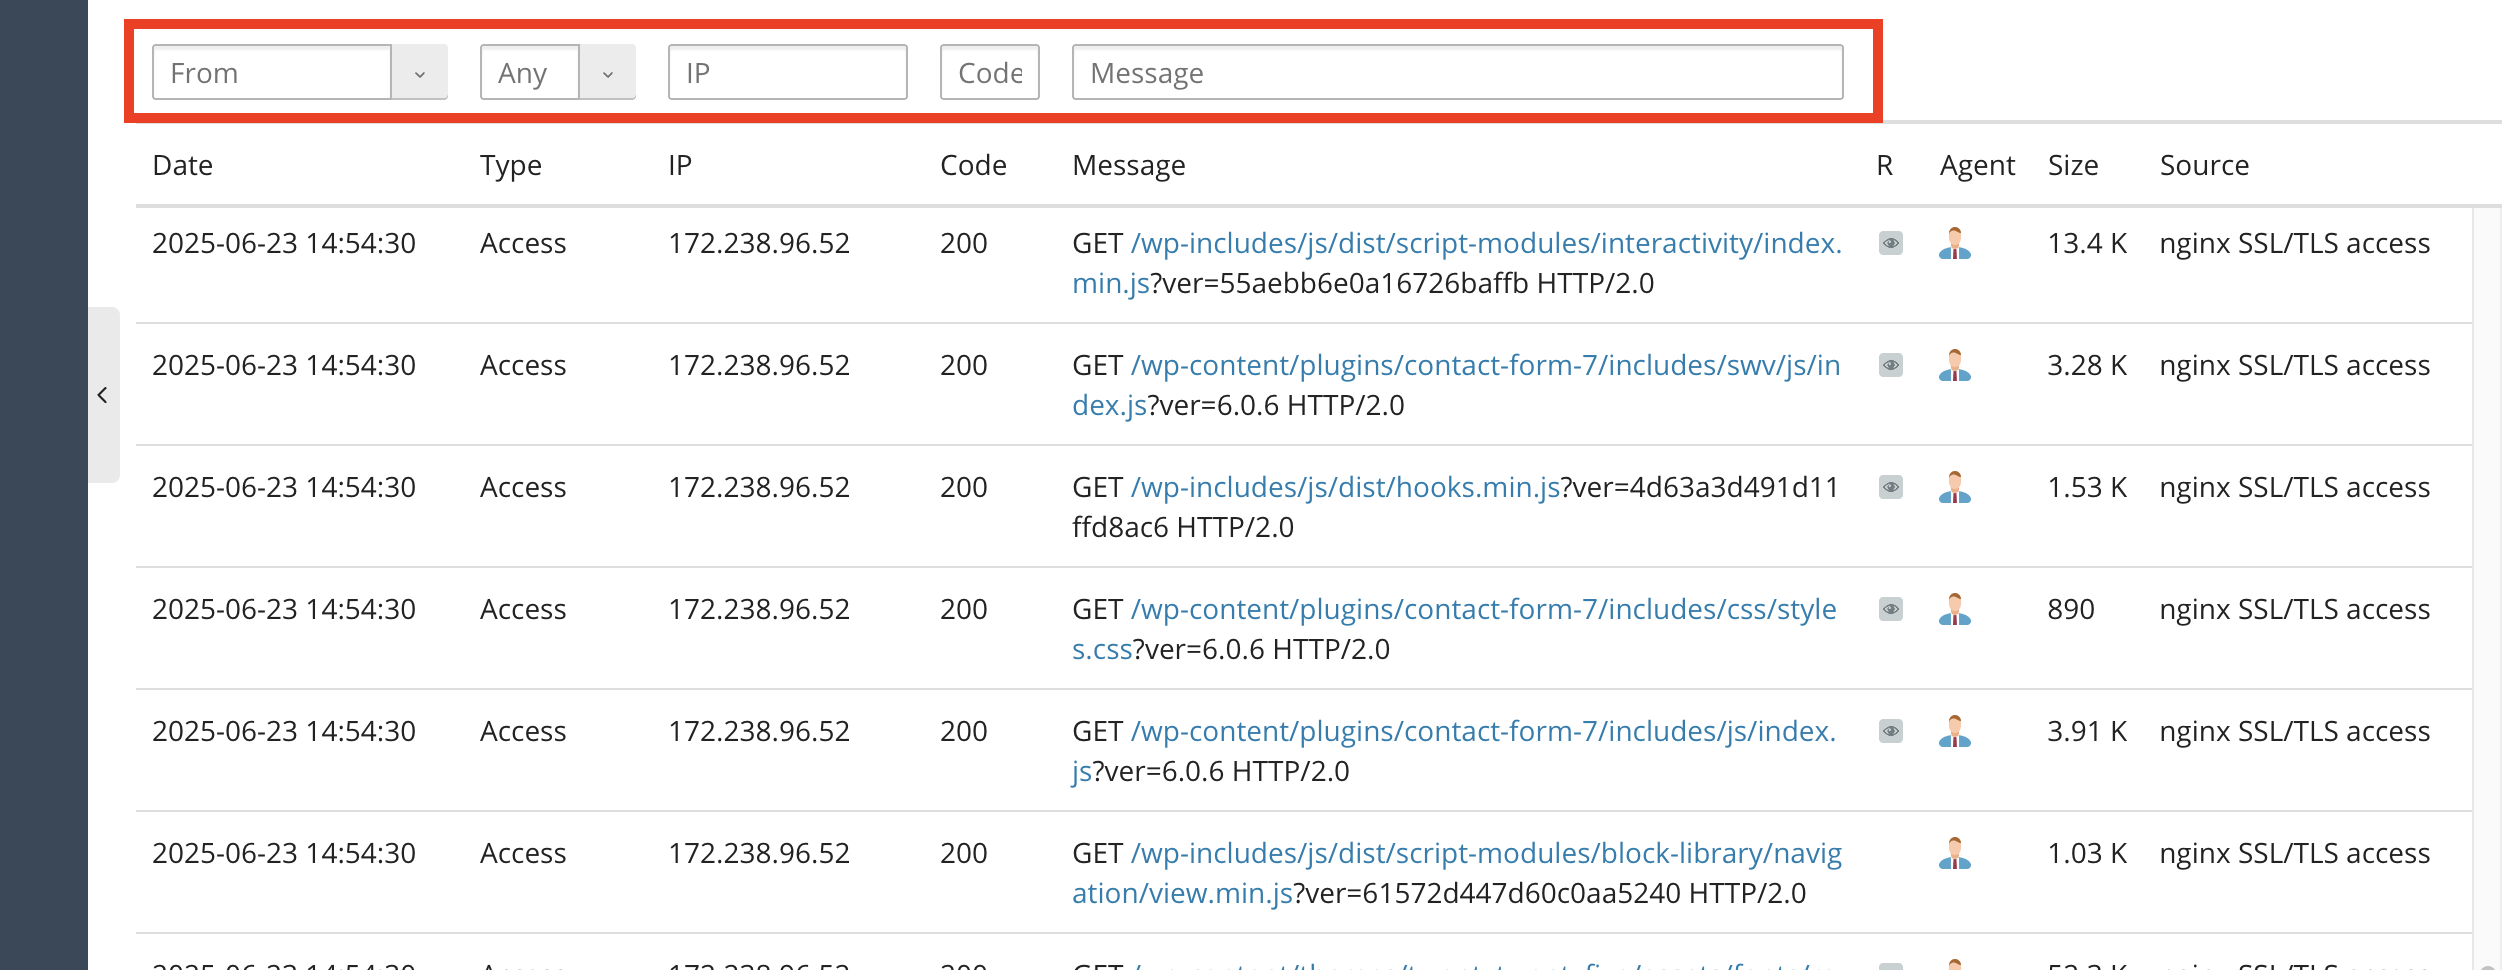Click user agent icon in interactivity/index row
The width and height of the screenshot is (2520, 970).
coord(1954,243)
